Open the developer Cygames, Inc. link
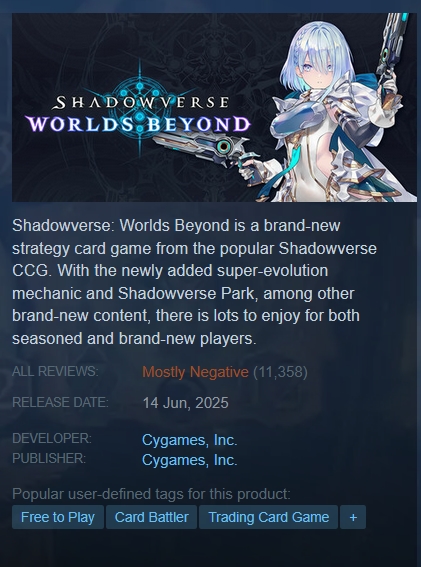Image resolution: width=421 pixels, height=567 pixels. point(190,440)
